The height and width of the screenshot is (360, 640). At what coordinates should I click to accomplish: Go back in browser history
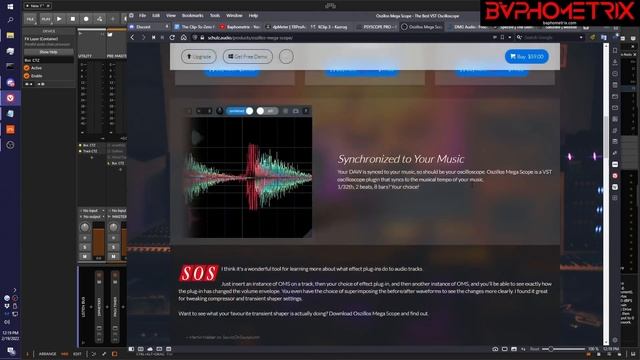coord(132,38)
